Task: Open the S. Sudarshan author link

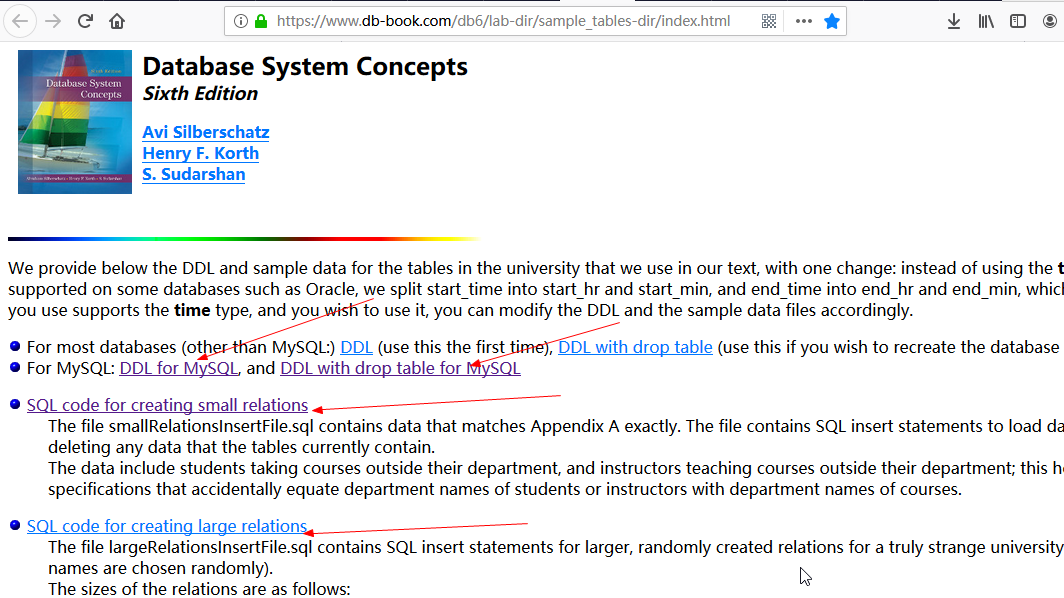Action: (x=194, y=174)
